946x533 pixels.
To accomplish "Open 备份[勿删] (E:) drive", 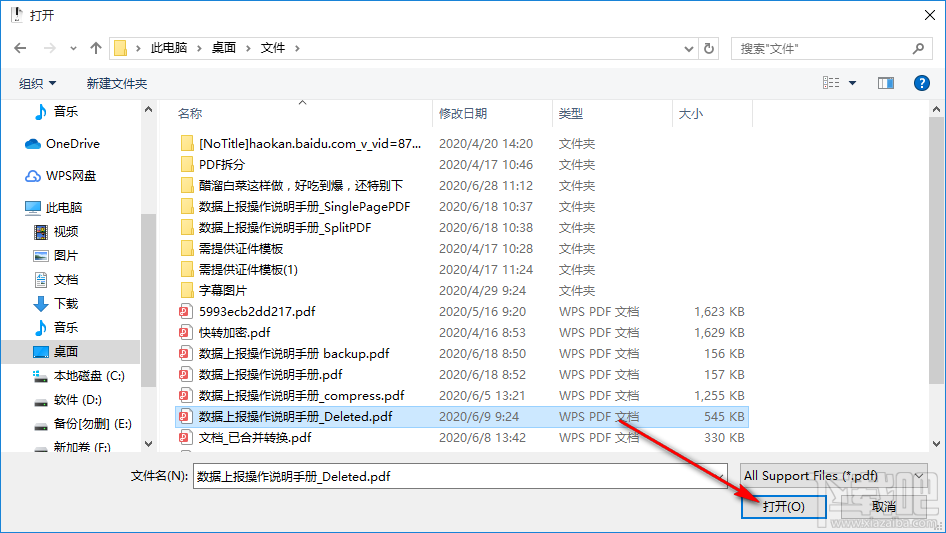I will click(x=83, y=424).
